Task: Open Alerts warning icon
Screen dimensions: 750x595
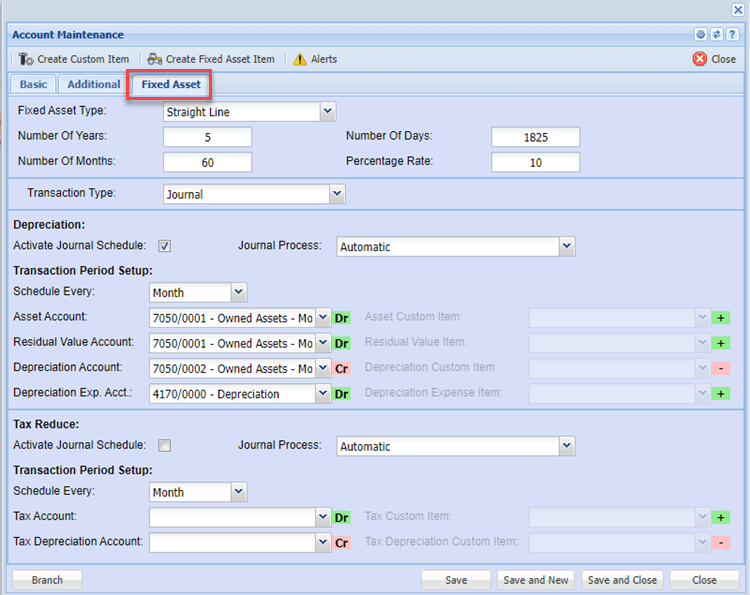Action: 300,59
